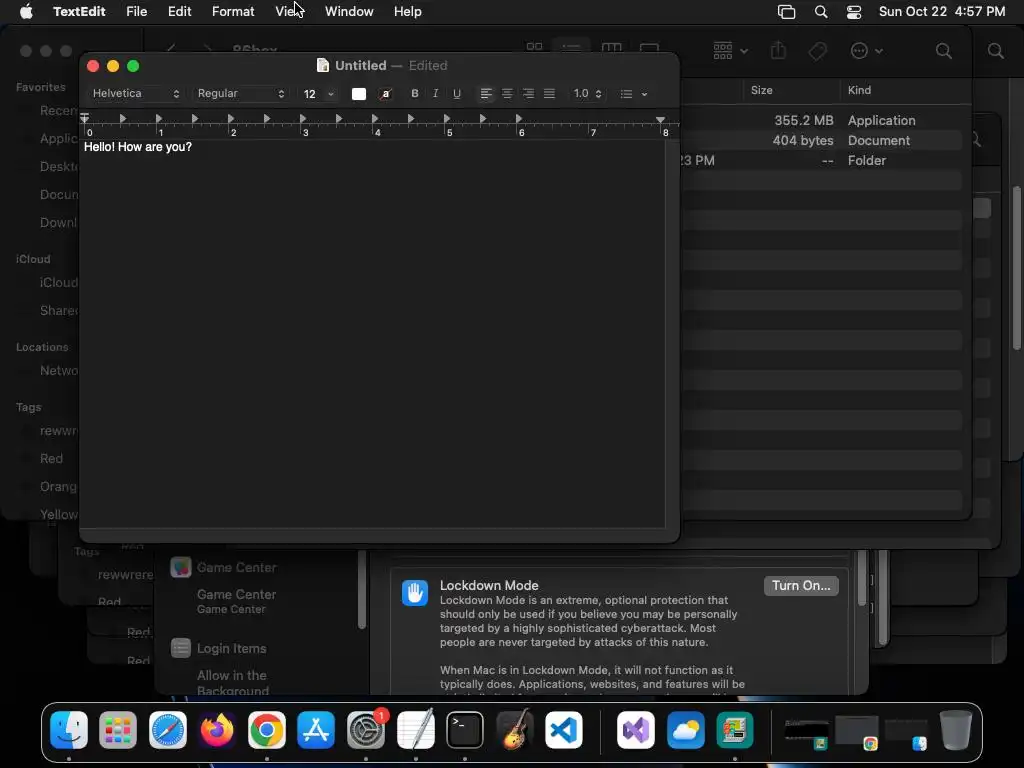Open the Help menu
1024x768 pixels.
(x=408, y=12)
